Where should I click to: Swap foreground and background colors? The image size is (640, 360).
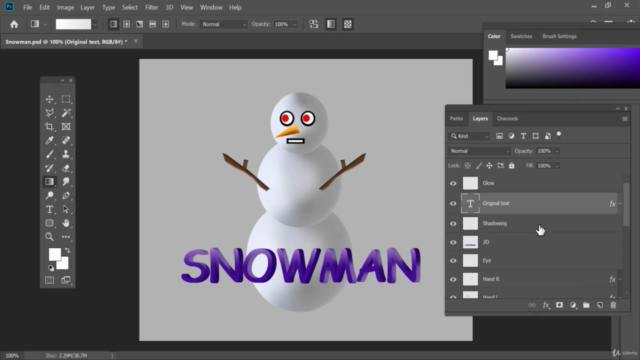click(x=67, y=250)
